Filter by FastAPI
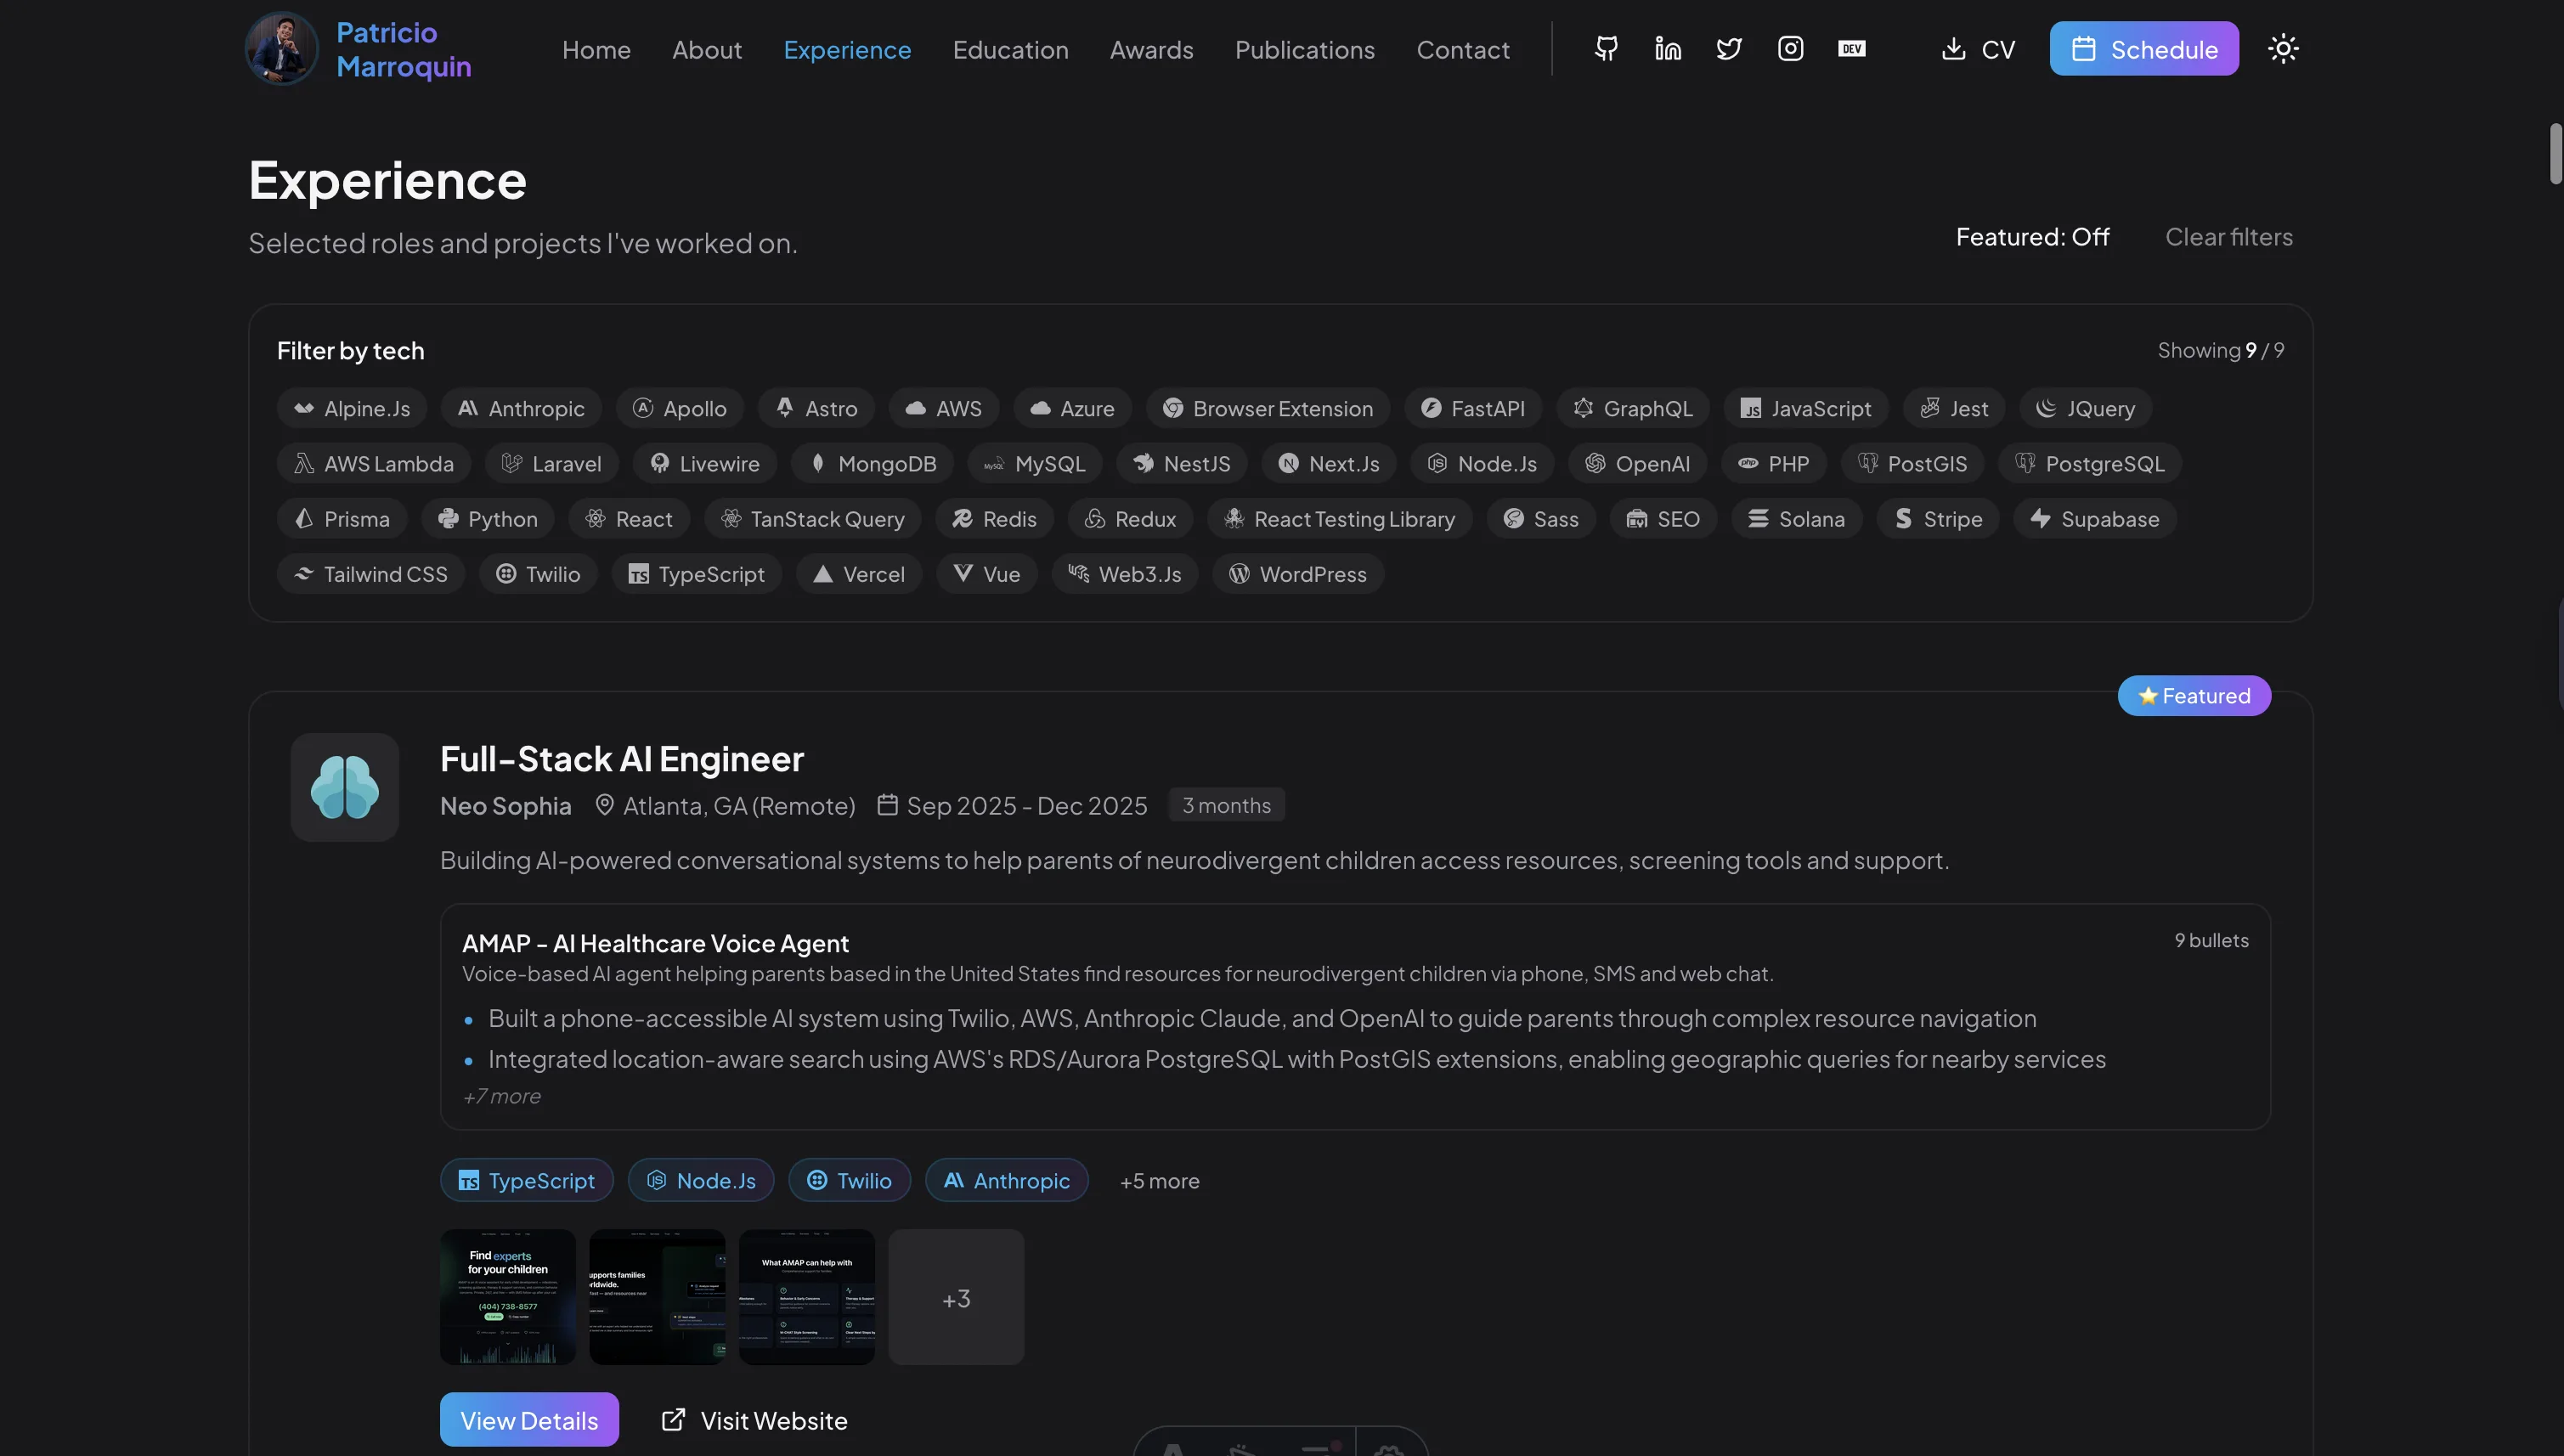The image size is (2564, 1456). pyautogui.click(x=1473, y=408)
